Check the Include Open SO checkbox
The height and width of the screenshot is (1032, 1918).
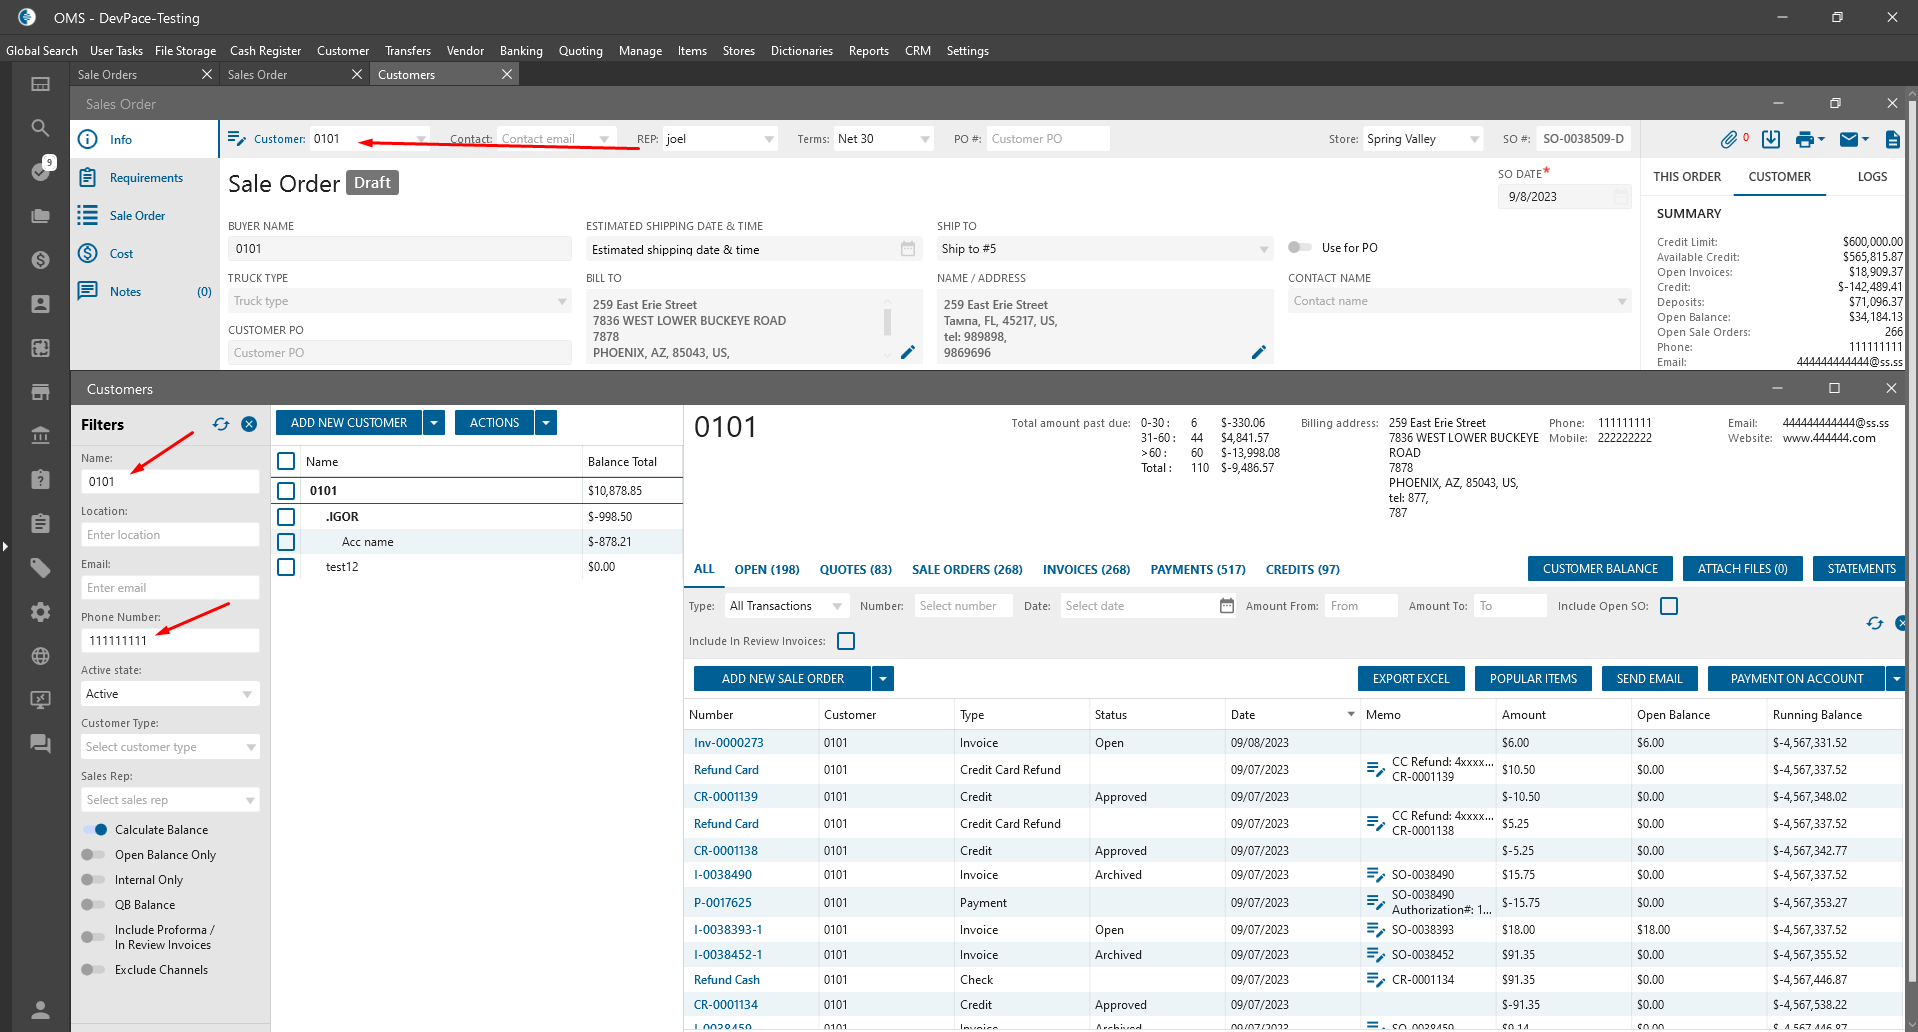1669,606
